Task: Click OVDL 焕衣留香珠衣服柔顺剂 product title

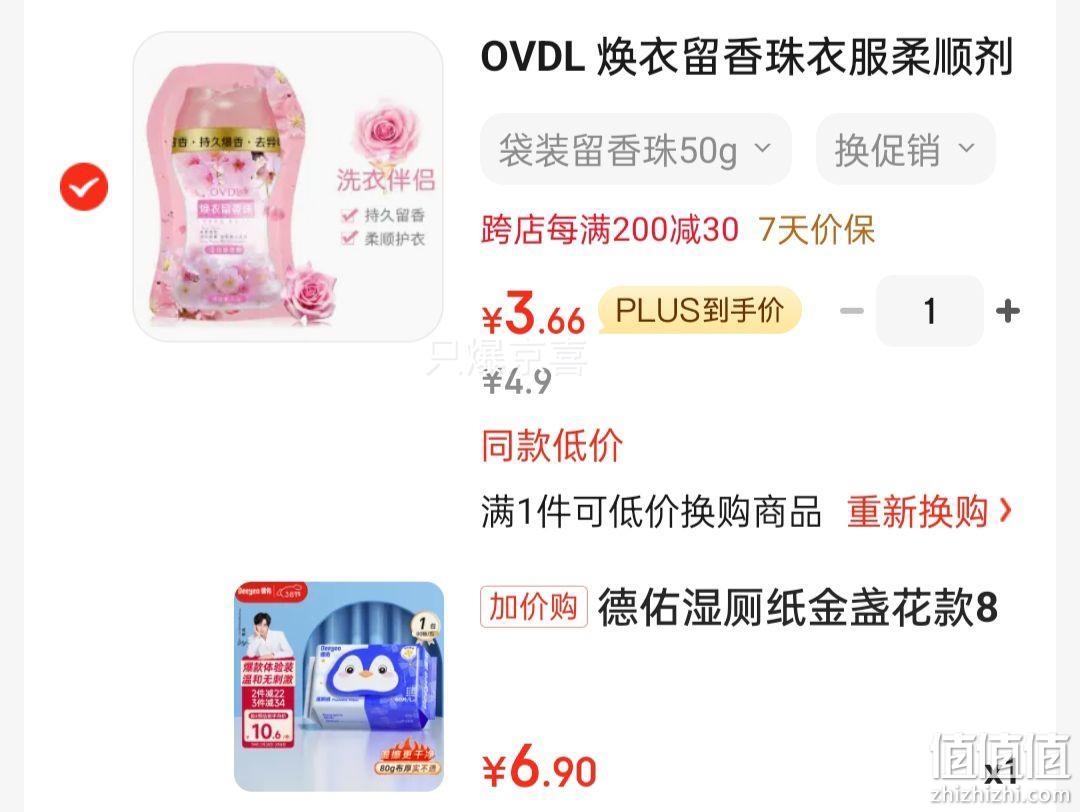Action: point(747,56)
